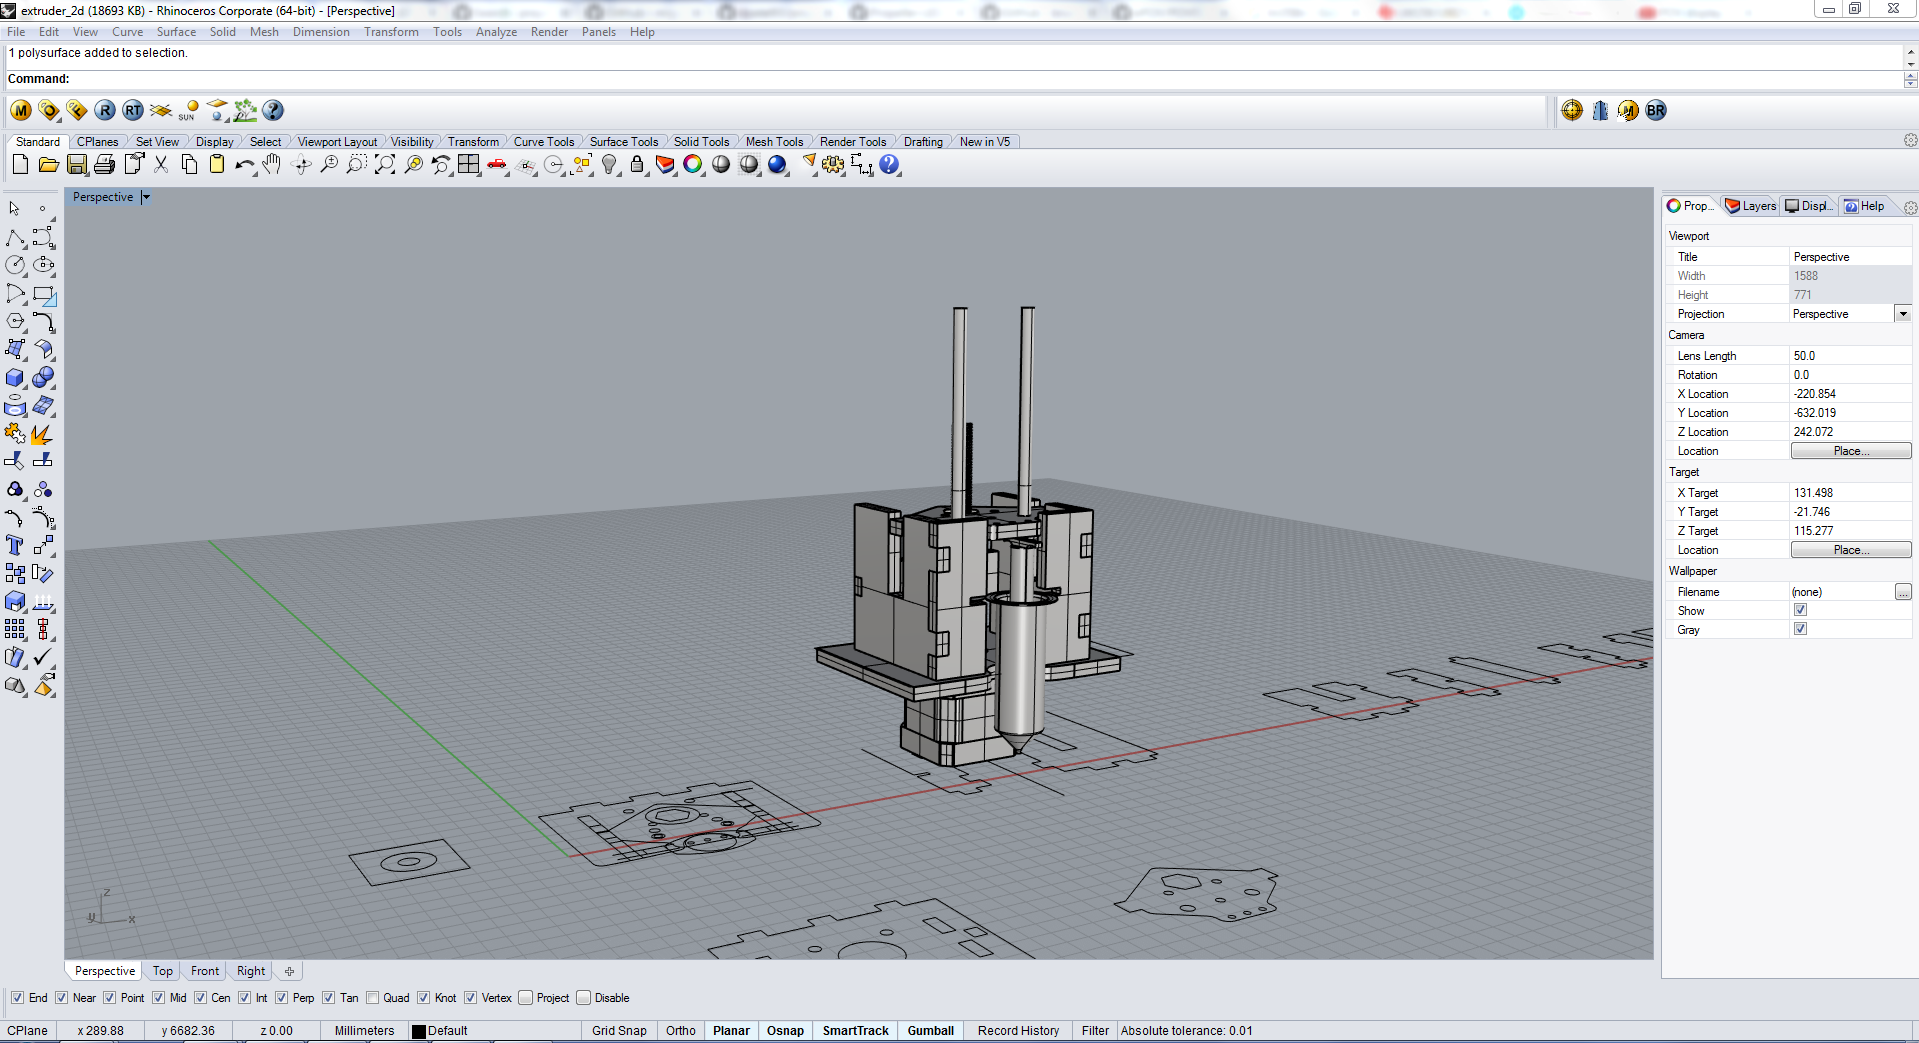The width and height of the screenshot is (1919, 1043).
Task: Switch to the Front viewport tab
Action: (205, 971)
